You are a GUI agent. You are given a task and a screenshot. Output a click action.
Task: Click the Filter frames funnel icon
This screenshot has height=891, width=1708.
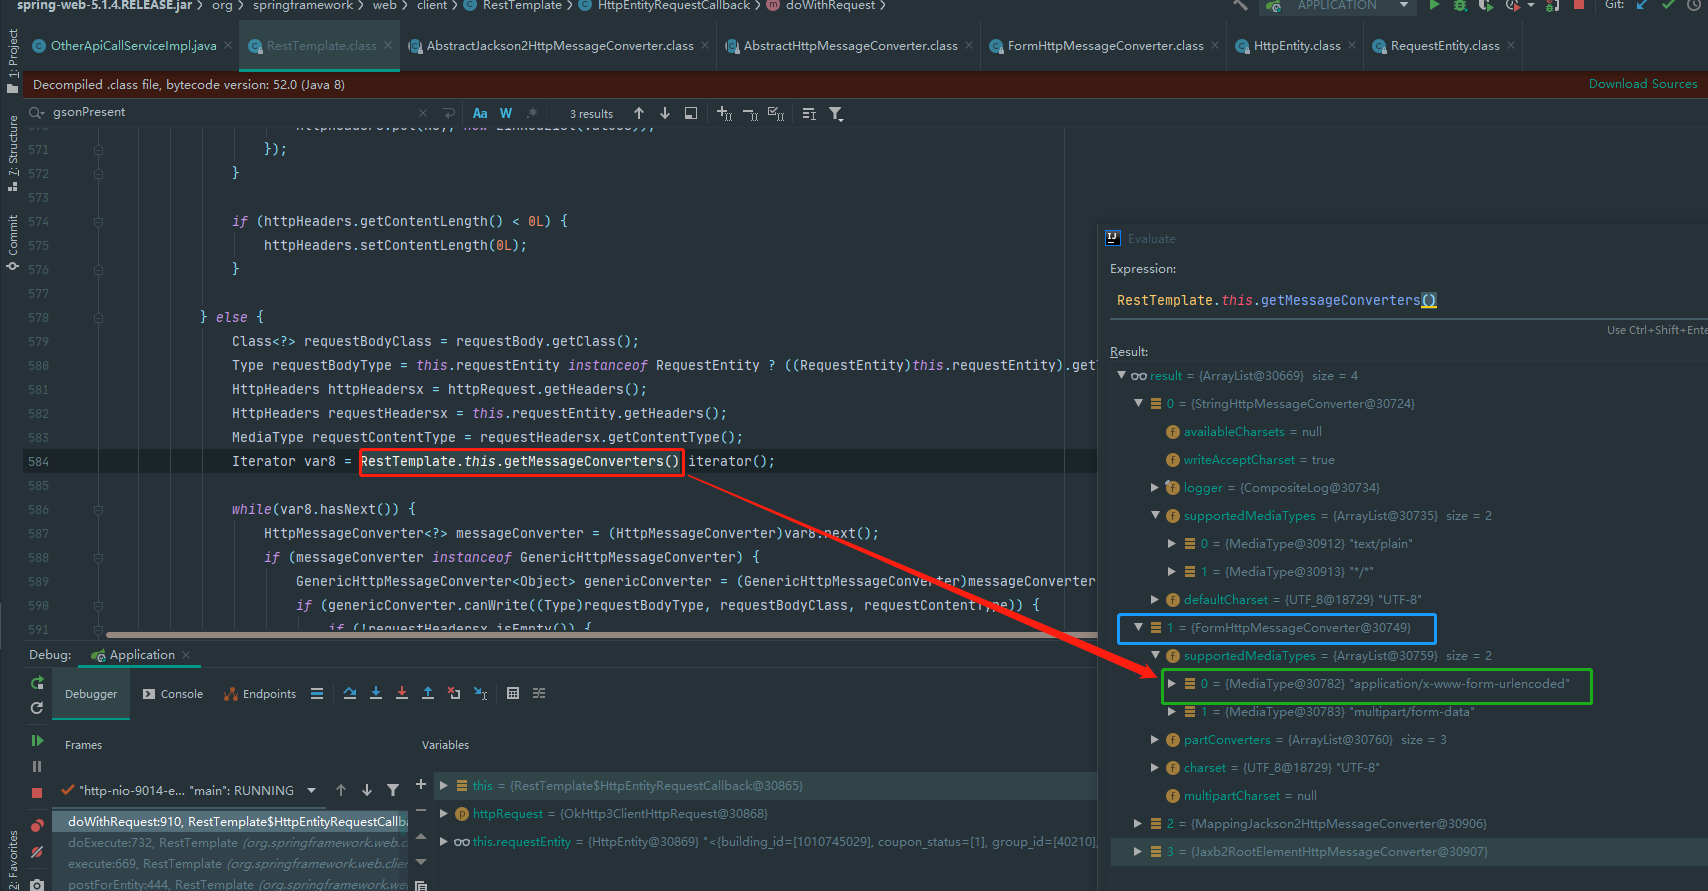393,790
